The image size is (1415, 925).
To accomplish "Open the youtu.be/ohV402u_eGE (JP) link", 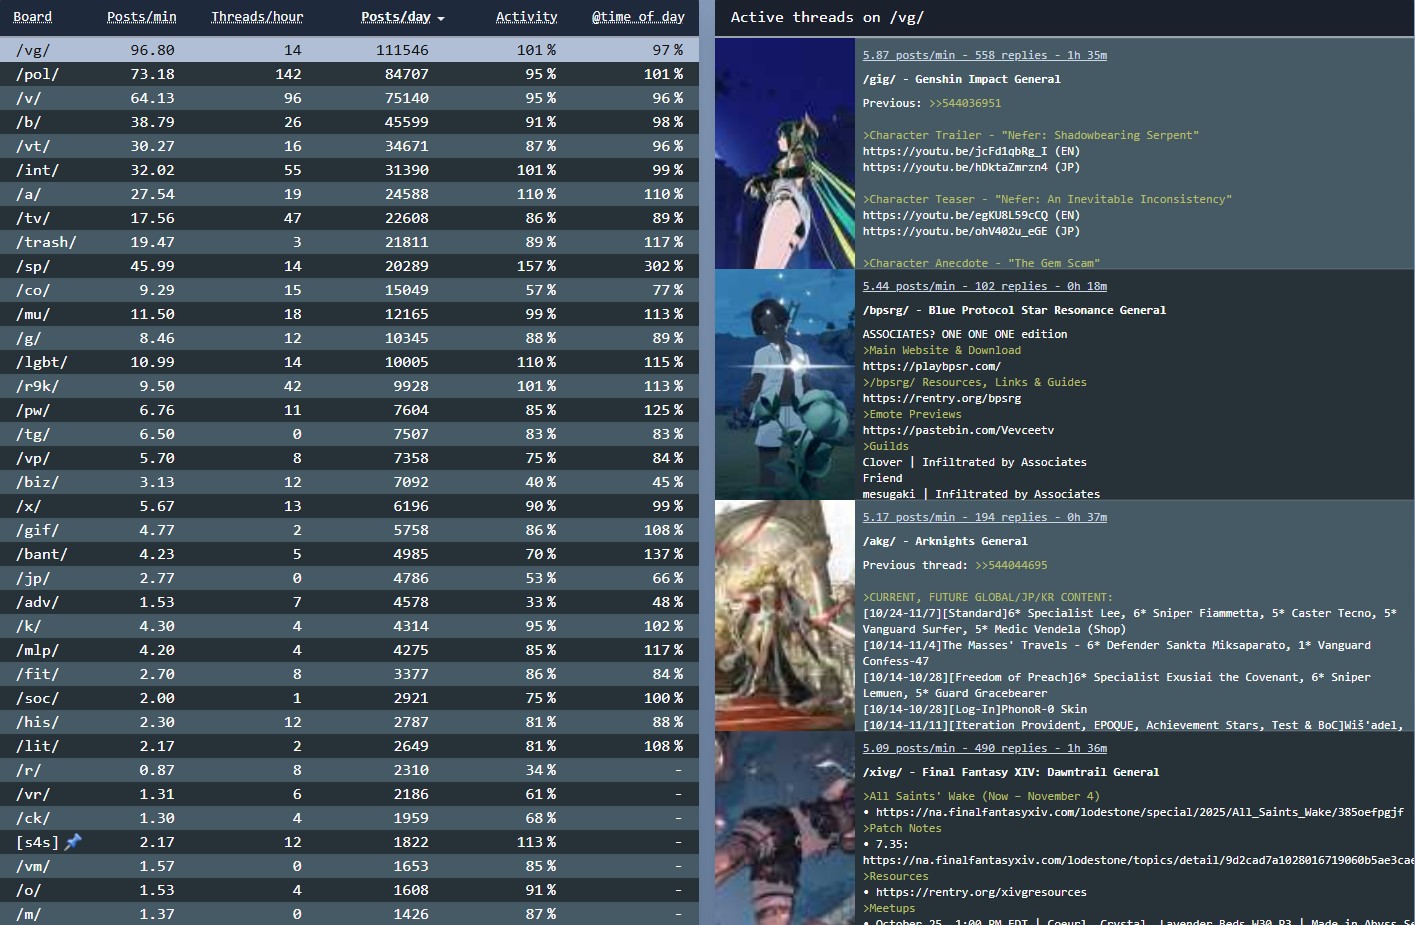I will [971, 231].
